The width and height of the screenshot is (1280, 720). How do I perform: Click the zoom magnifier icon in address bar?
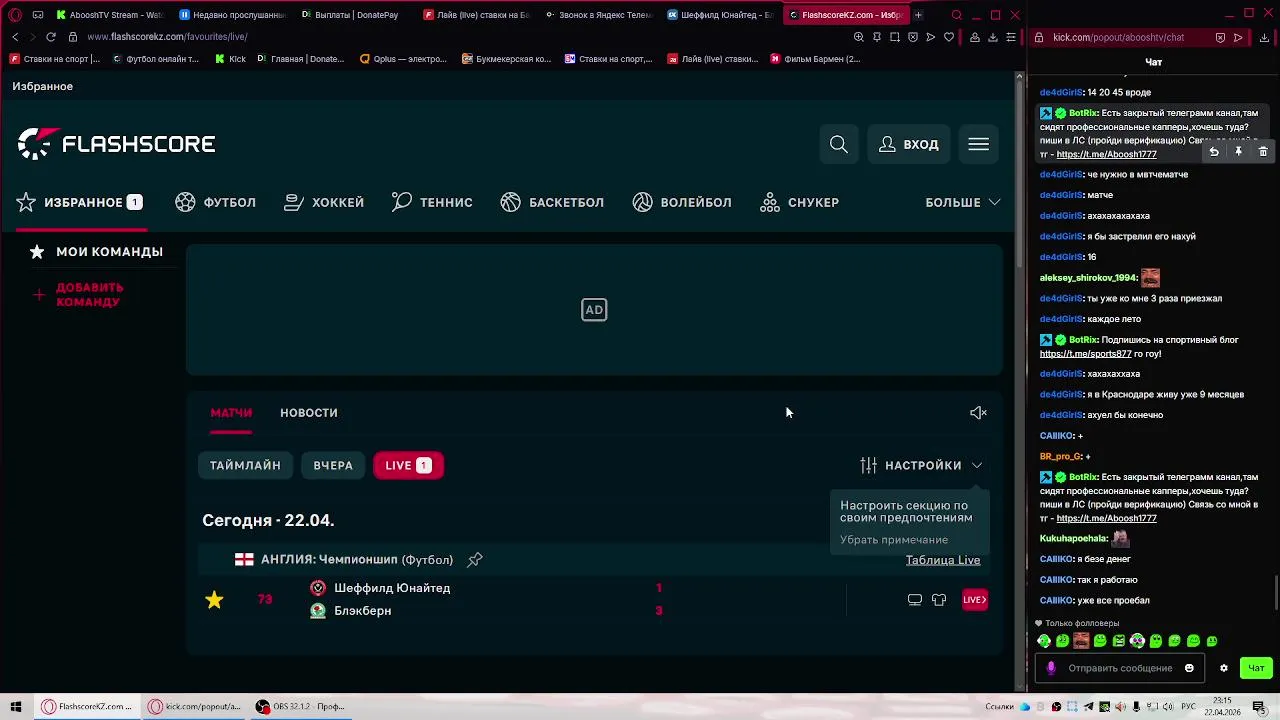pyautogui.click(x=859, y=37)
